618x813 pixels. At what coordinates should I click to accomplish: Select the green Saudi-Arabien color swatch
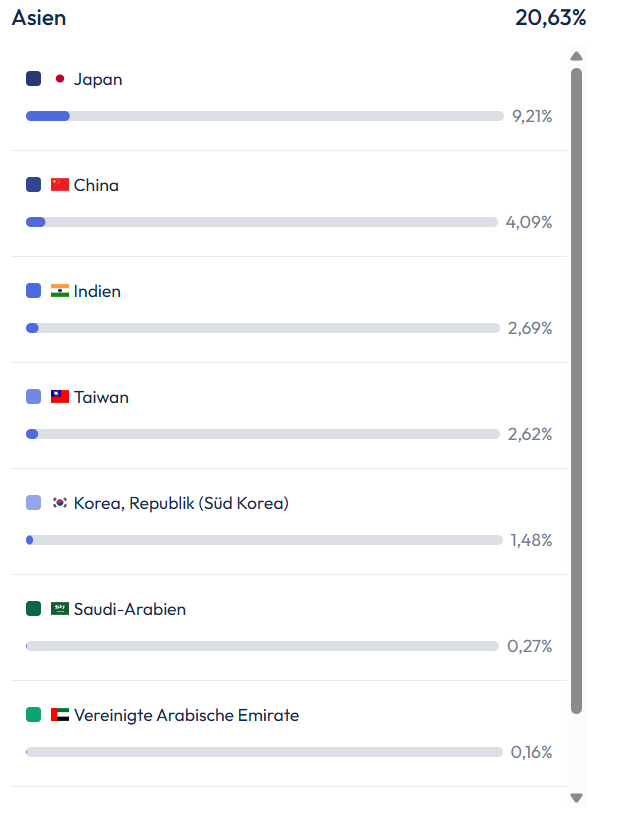pos(34,609)
